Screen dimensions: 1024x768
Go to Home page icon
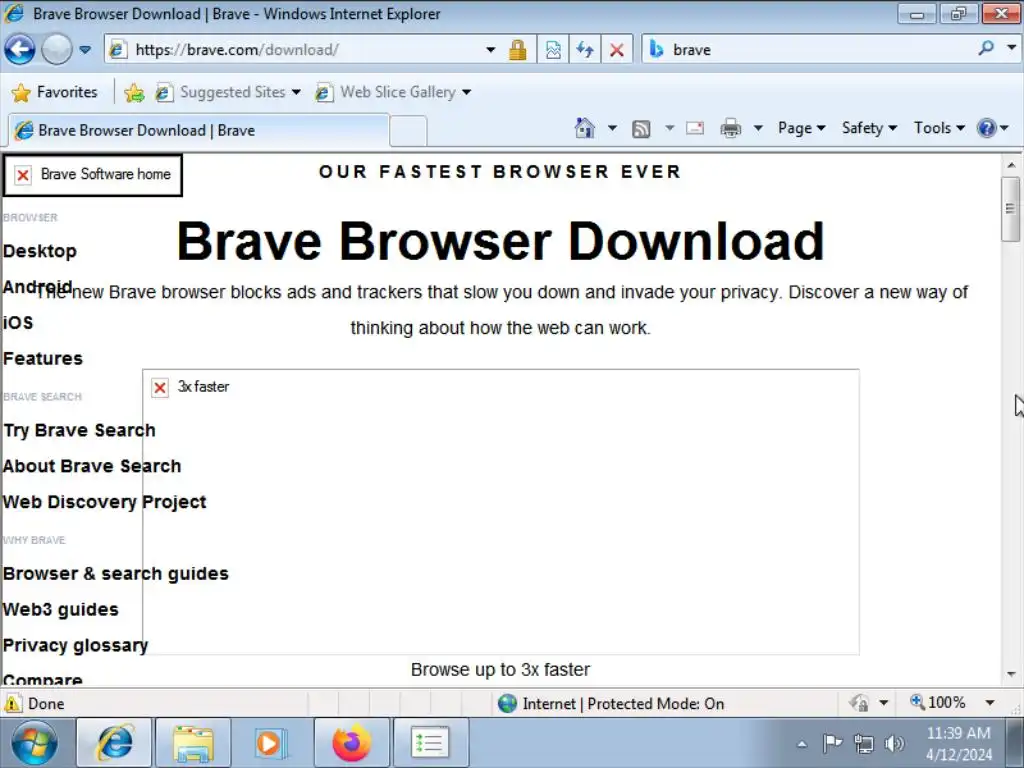(x=584, y=128)
